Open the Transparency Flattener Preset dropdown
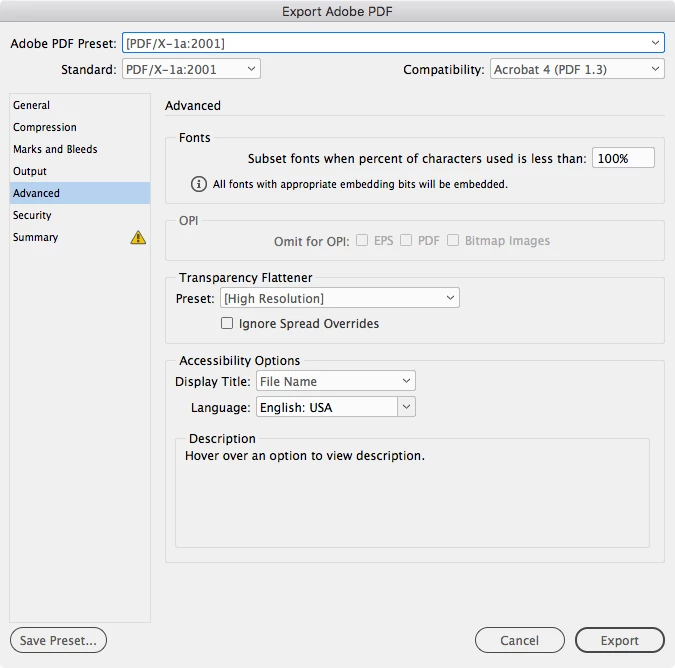The image size is (675, 668). [340, 298]
